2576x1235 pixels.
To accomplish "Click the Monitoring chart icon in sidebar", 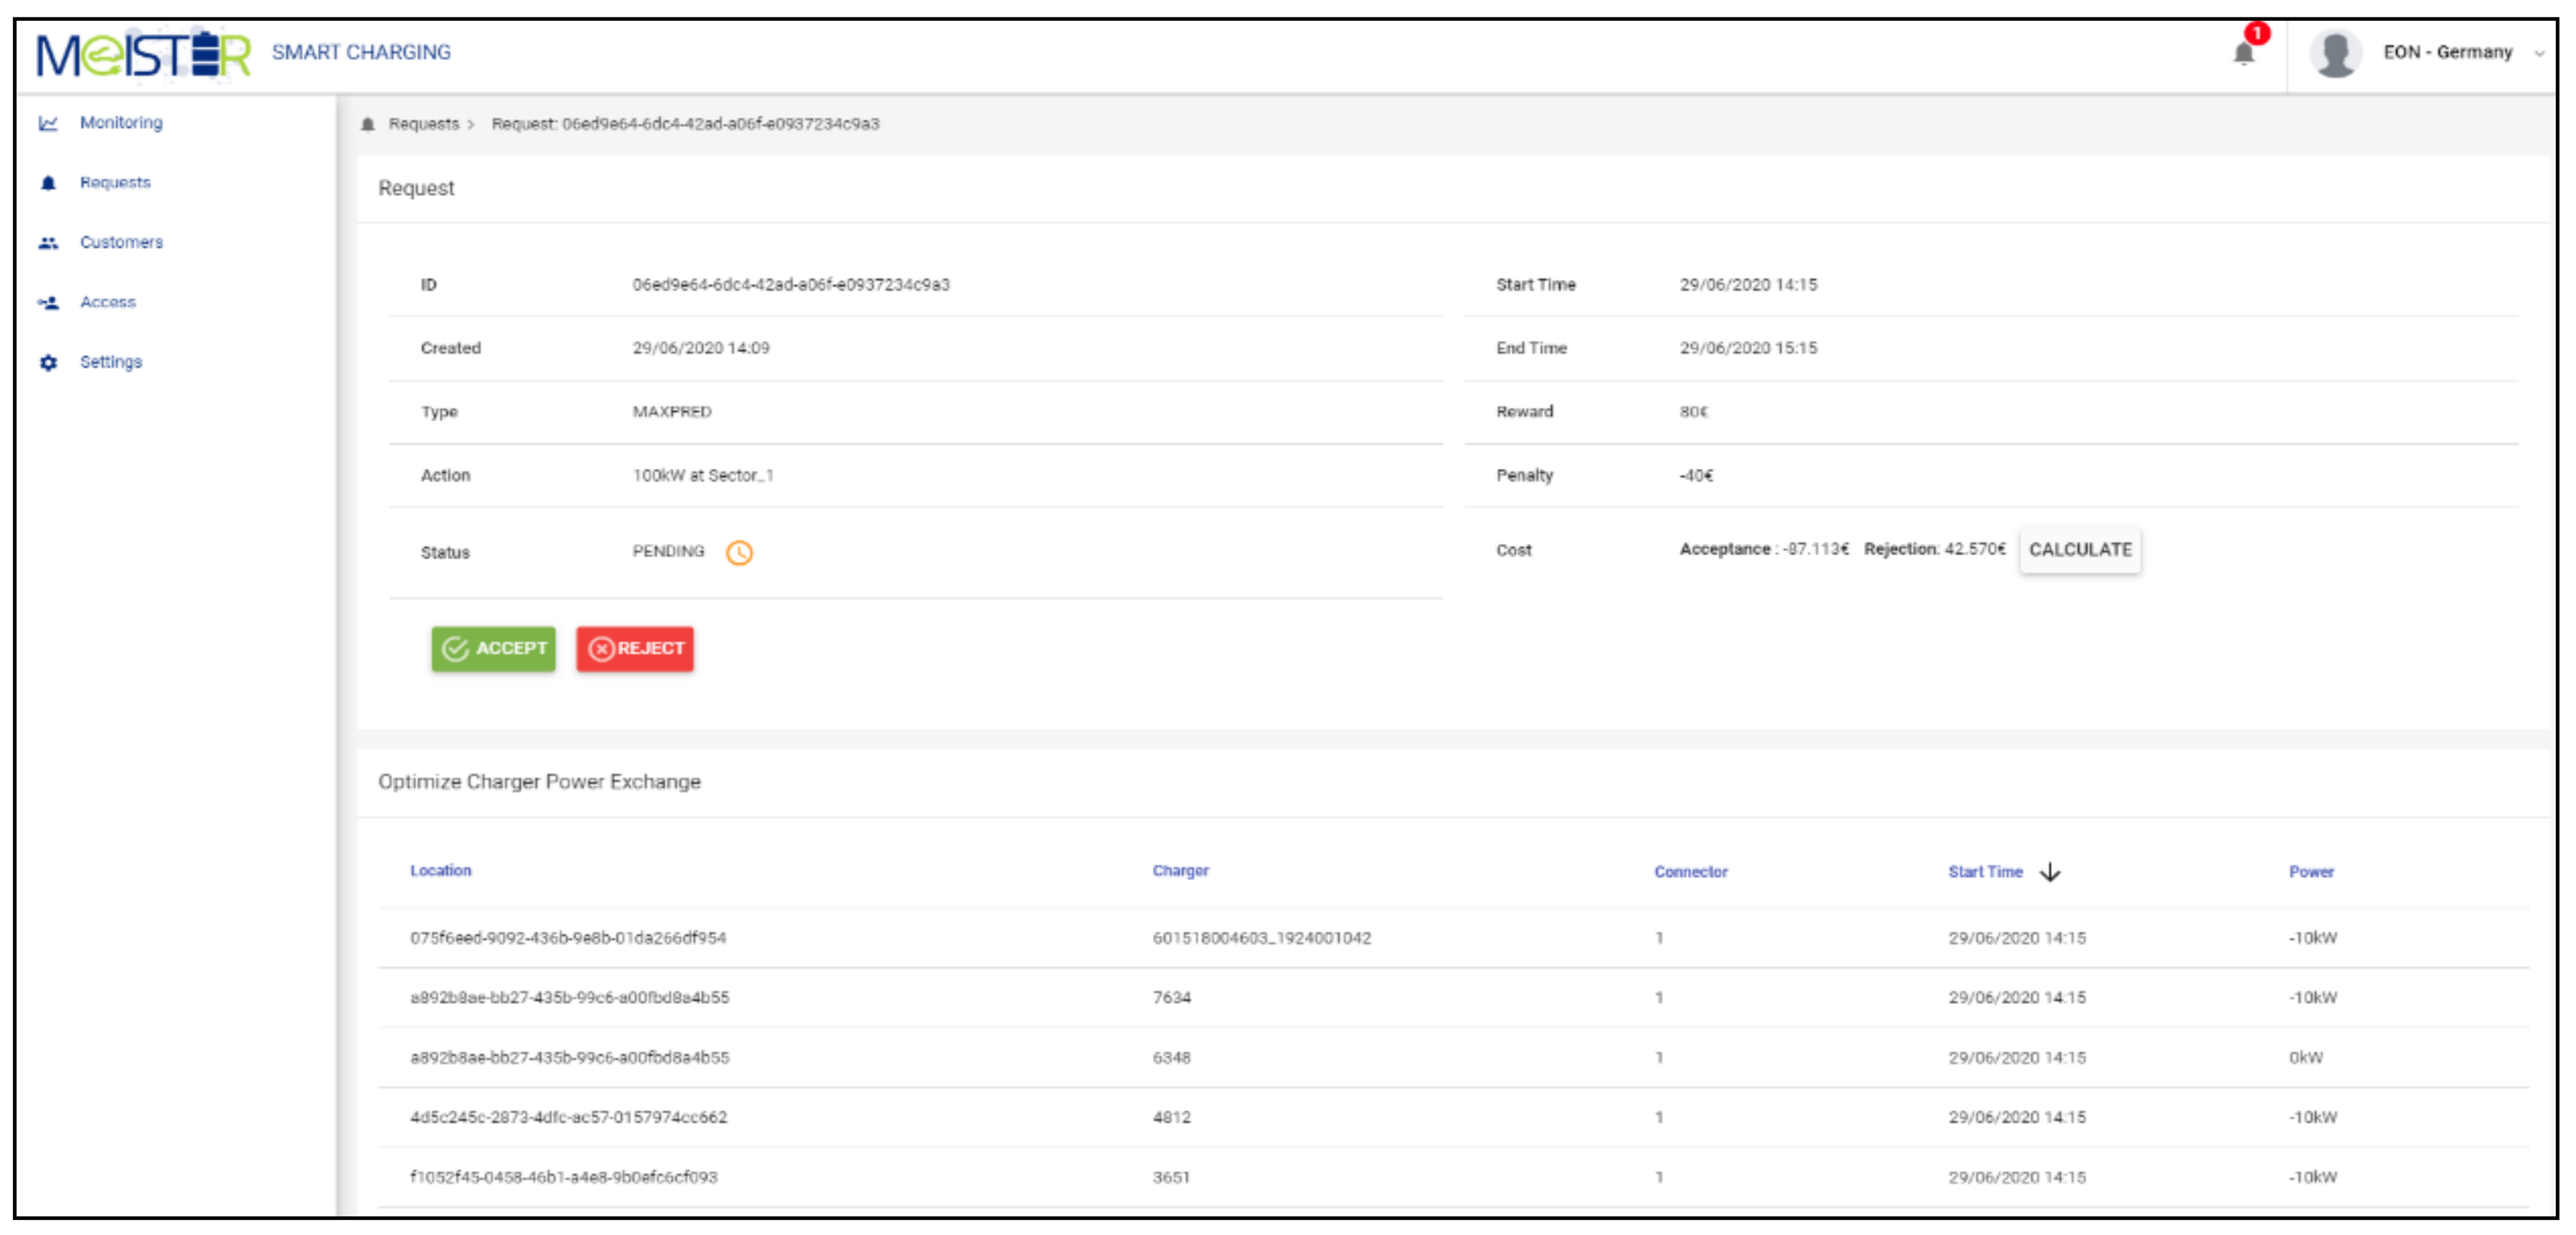I will 48,123.
